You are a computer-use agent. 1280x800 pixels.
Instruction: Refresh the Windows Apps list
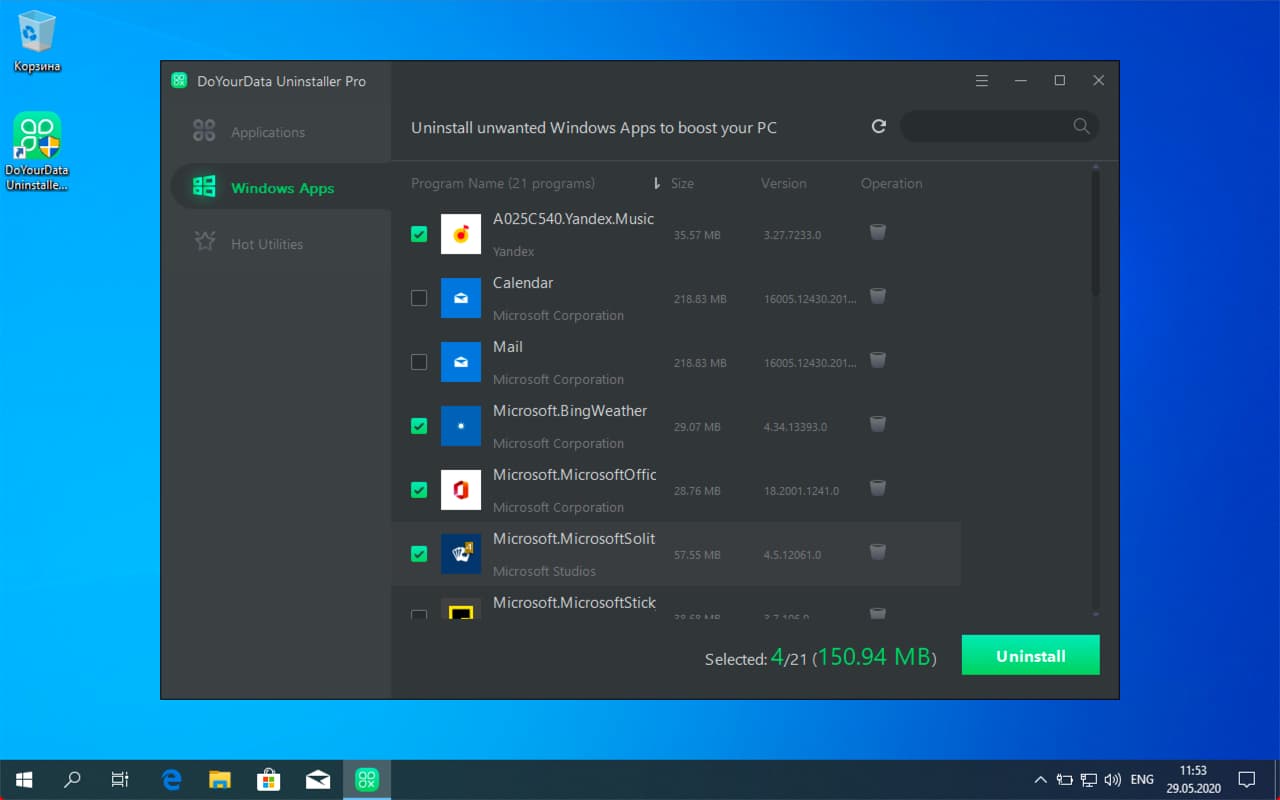click(x=878, y=127)
